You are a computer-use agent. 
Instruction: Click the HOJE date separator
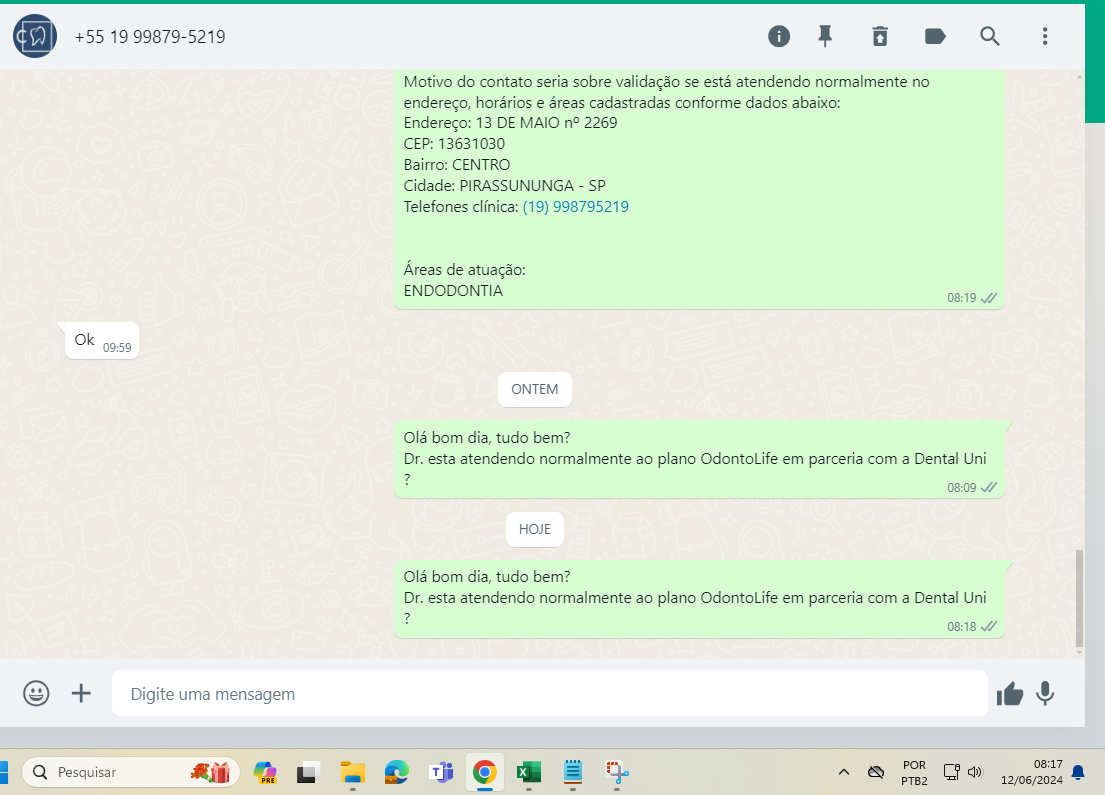[535, 529]
